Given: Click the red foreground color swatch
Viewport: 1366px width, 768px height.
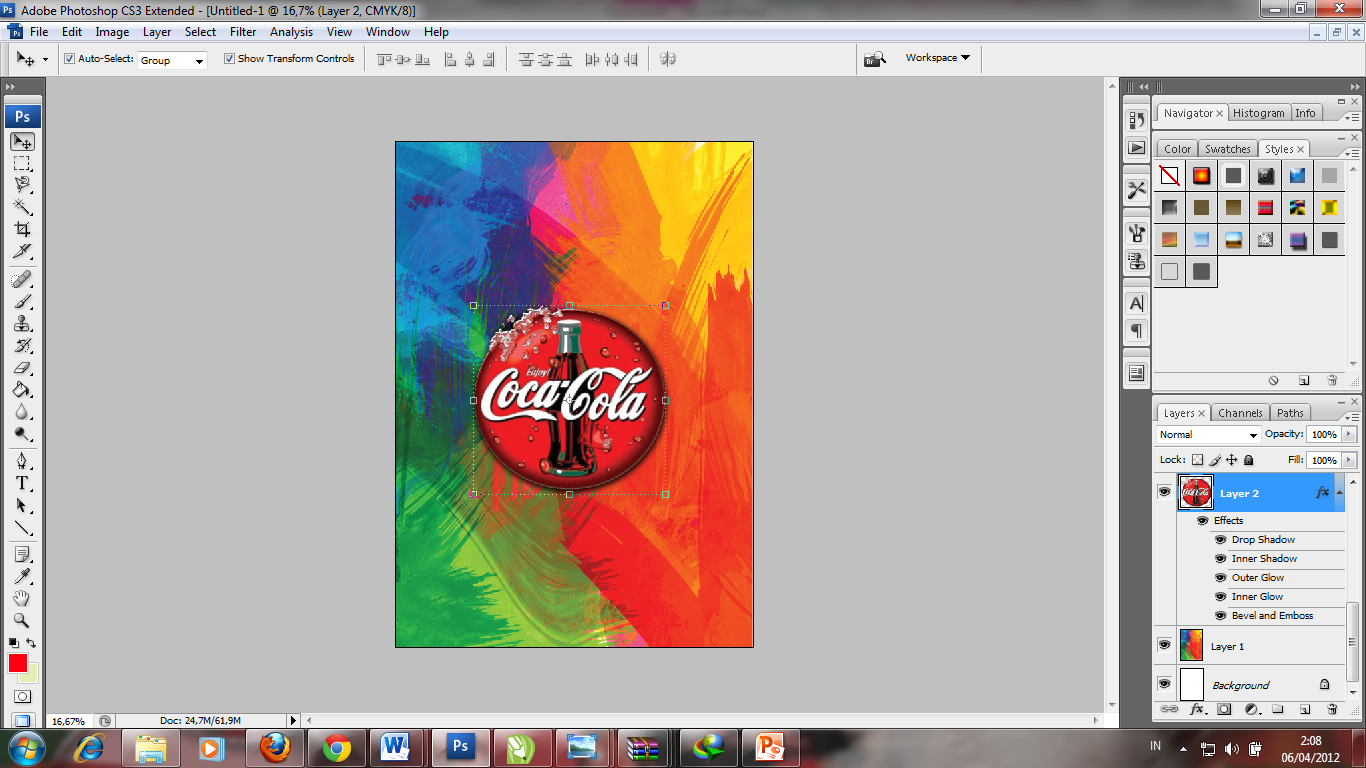Looking at the screenshot, I should coord(18,663).
